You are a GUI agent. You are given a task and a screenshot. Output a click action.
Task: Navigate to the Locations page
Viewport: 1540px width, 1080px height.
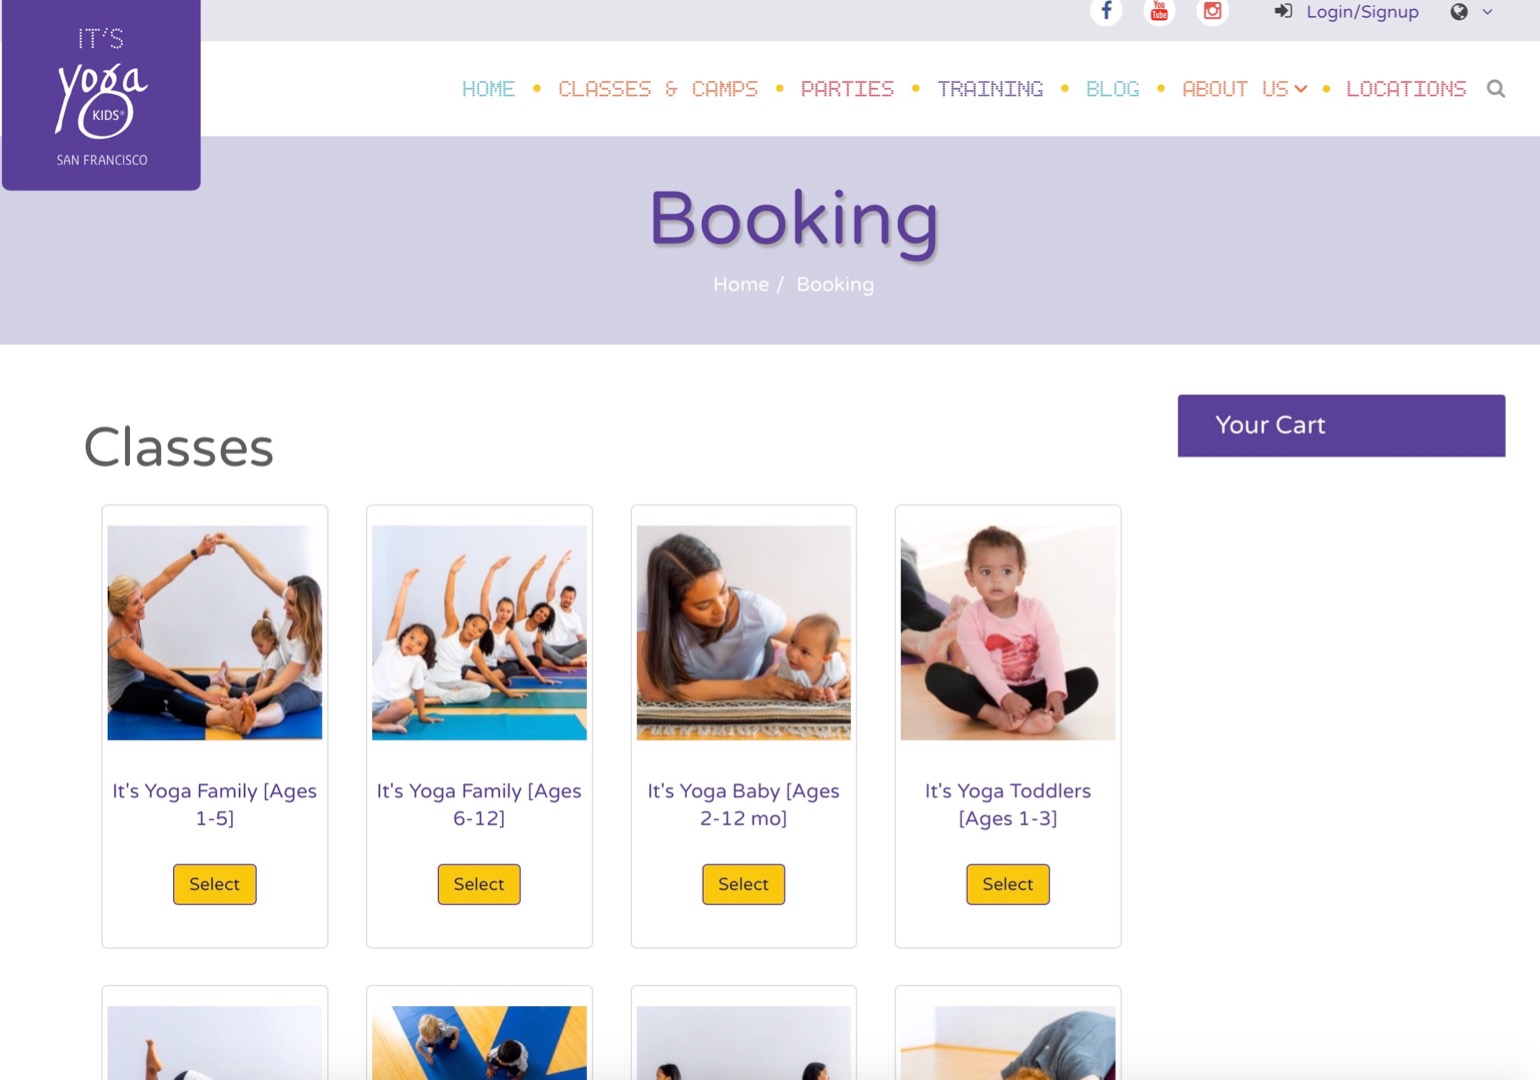(1405, 89)
